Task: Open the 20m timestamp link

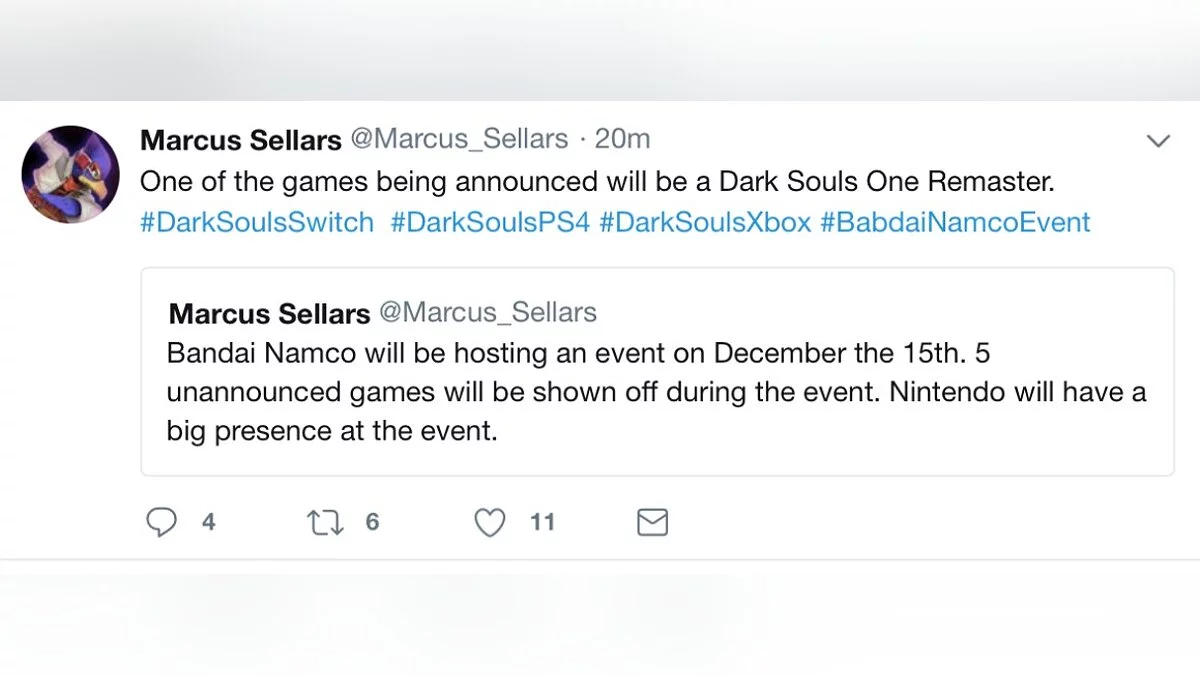Action: tap(622, 139)
